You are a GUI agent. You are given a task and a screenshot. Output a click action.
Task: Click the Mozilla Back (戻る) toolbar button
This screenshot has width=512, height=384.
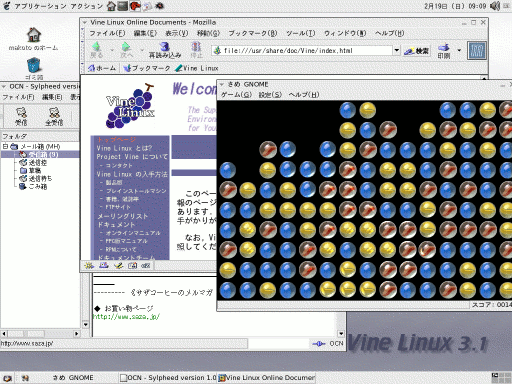point(96,50)
